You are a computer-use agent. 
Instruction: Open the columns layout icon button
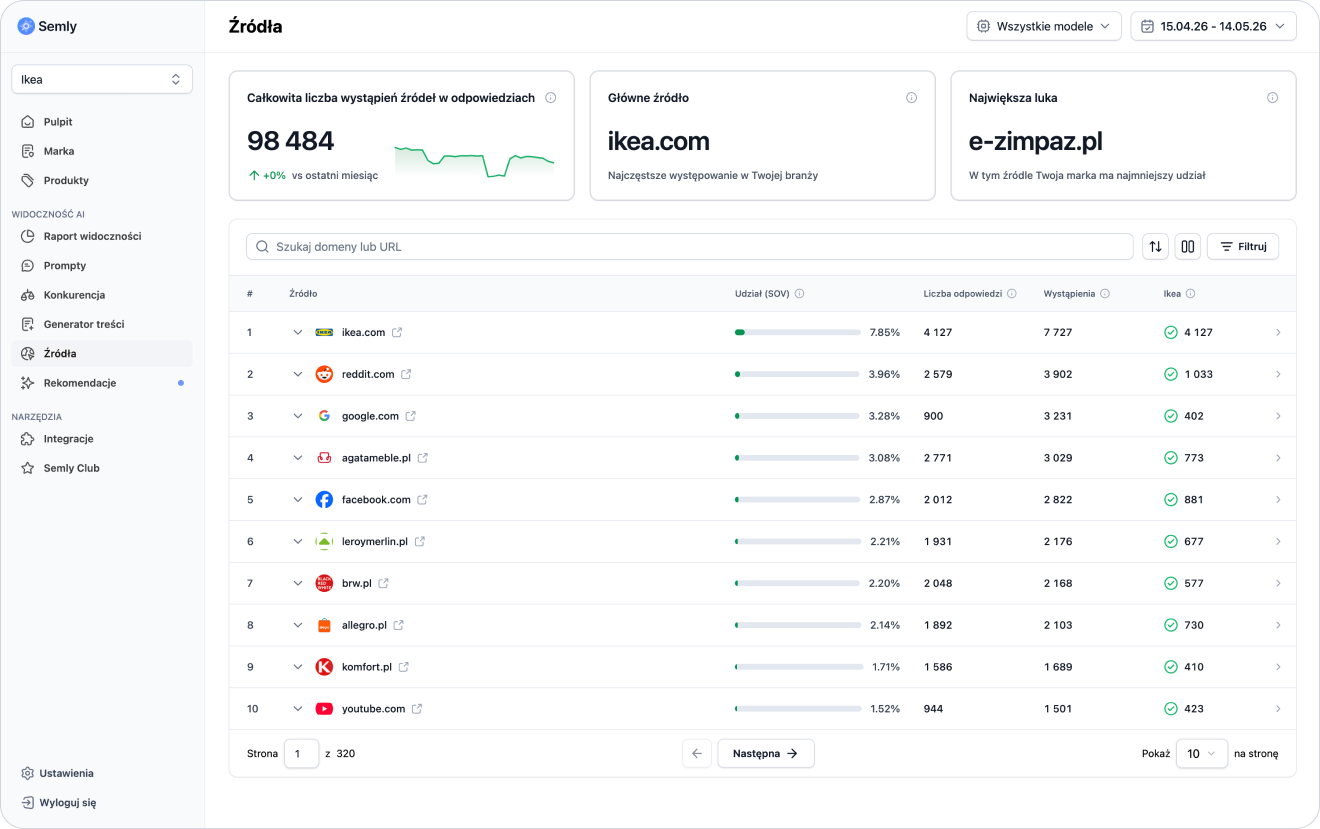click(x=1187, y=246)
